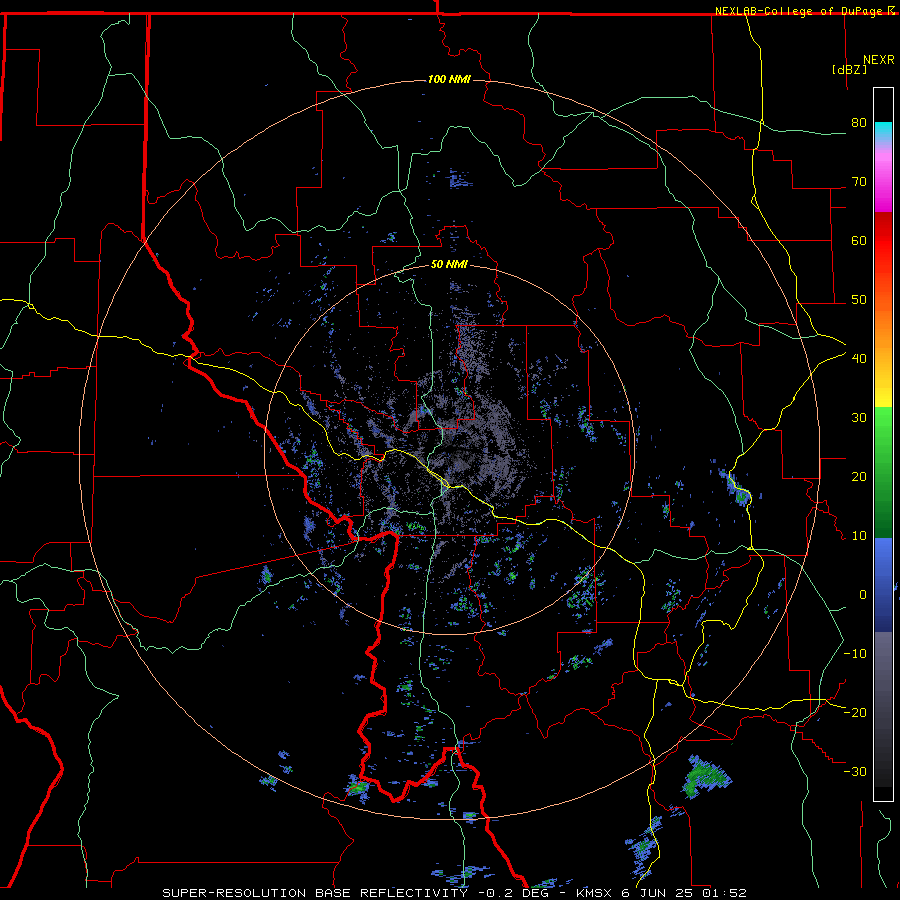This screenshot has width=900, height=900.
Task: Click the red segment of color bar
Action: pyautogui.click(x=883, y=241)
